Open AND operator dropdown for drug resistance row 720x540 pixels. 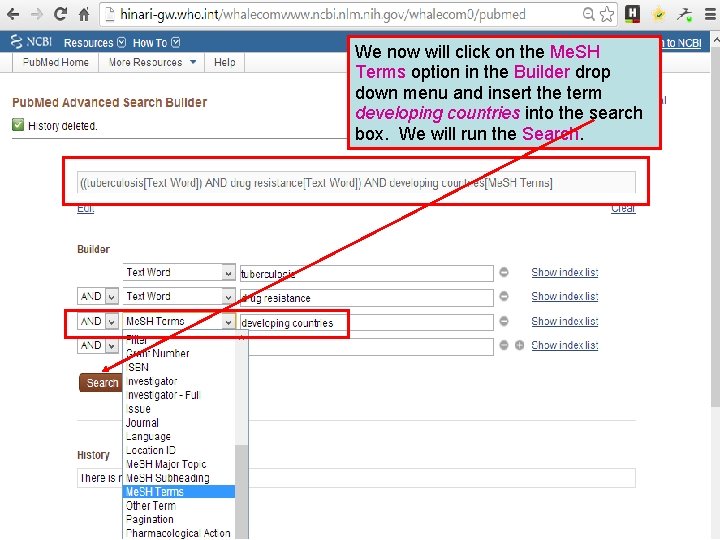(x=98, y=297)
